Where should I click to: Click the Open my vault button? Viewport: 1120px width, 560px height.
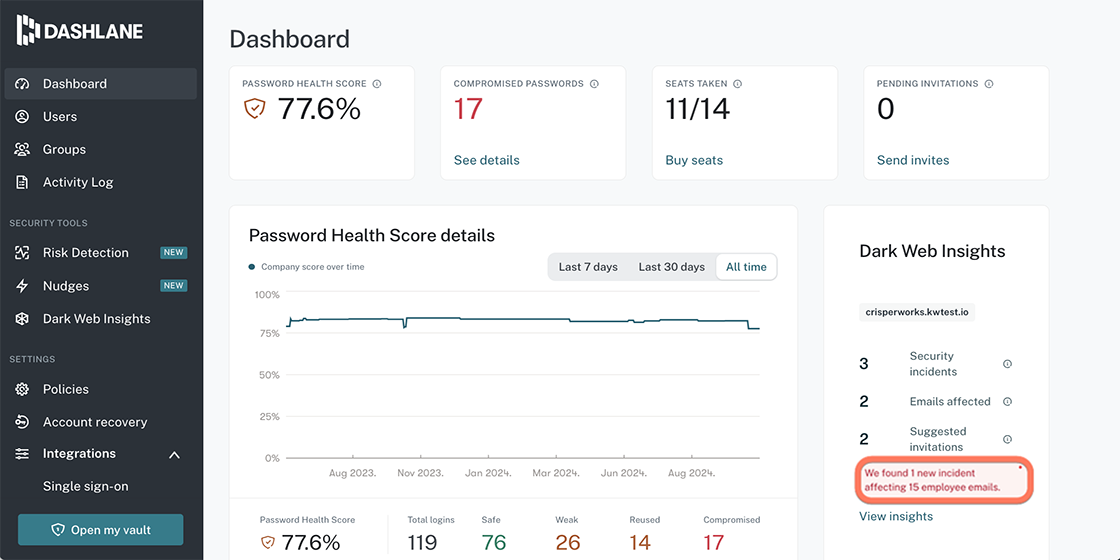[101, 530]
